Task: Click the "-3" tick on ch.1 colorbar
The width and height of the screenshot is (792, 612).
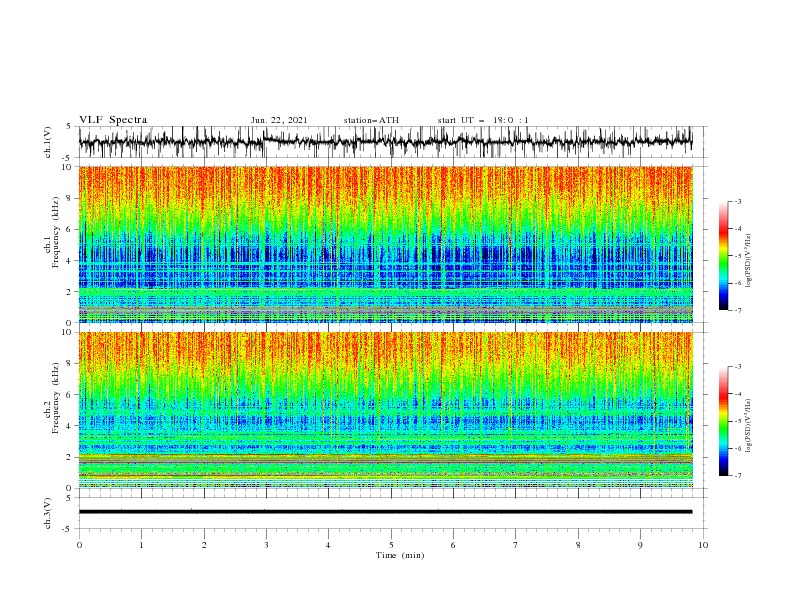Action: pos(737,201)
